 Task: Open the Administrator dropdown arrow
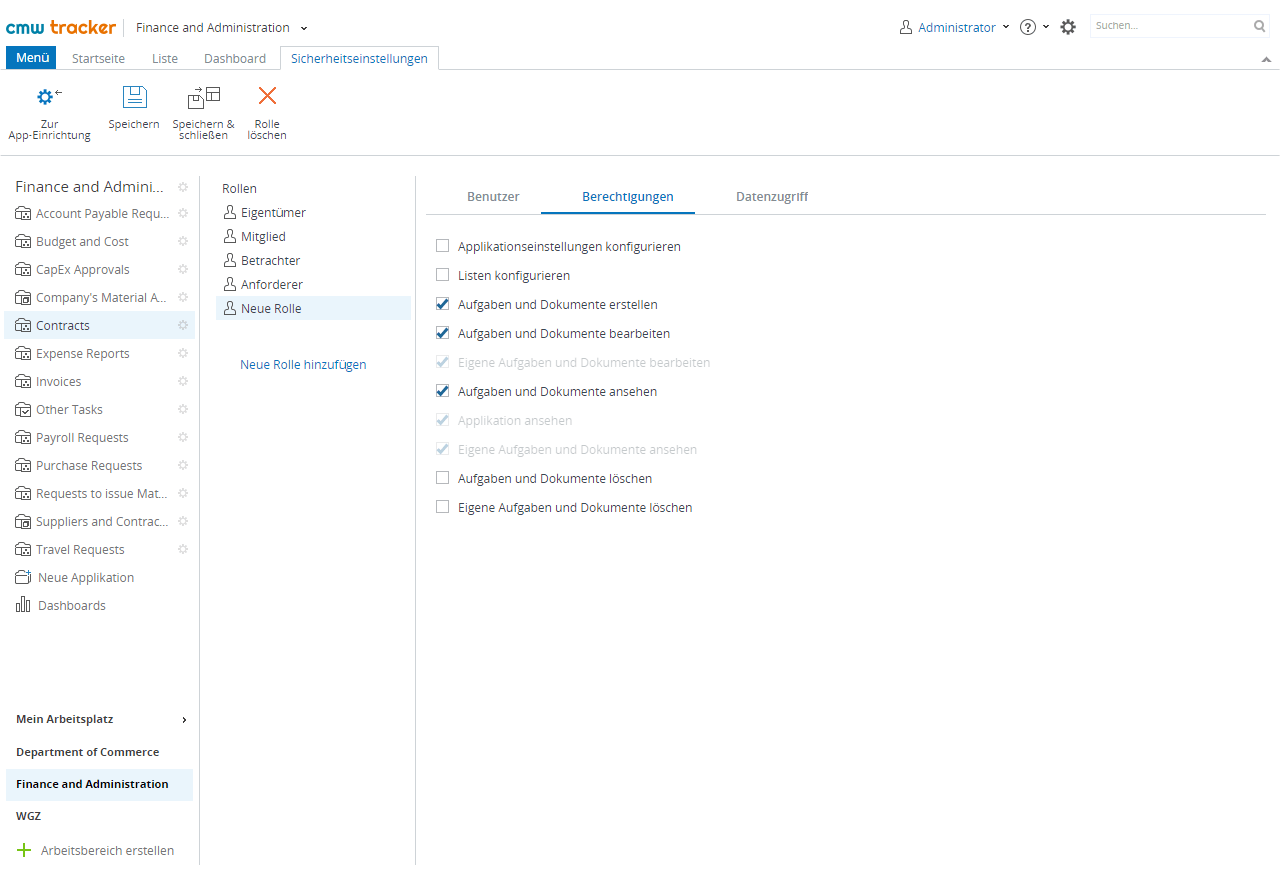[1005, 27]
